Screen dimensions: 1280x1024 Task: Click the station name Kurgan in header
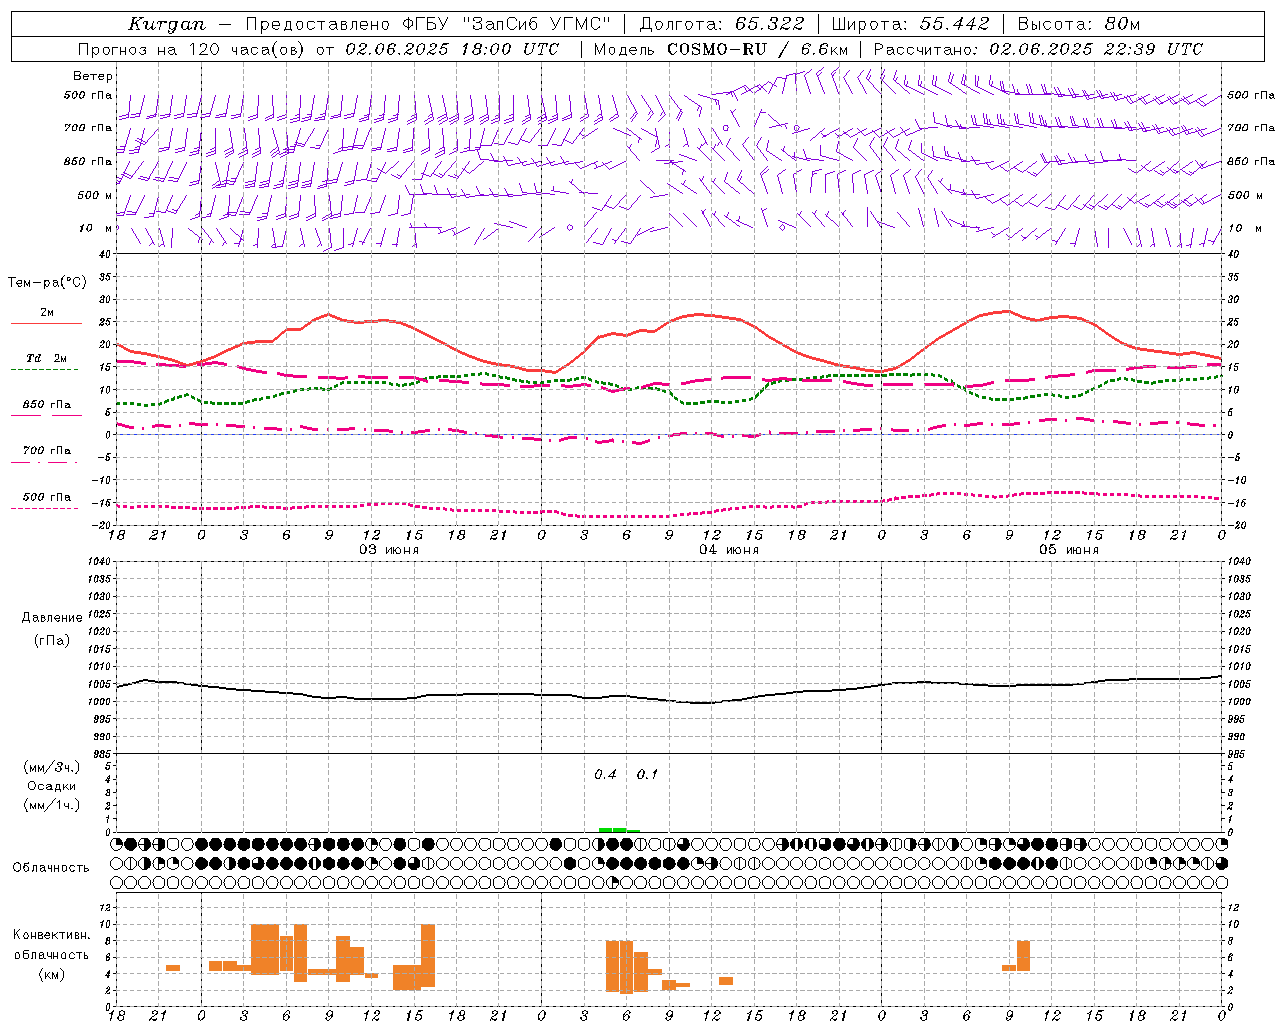(x=167, y=24)
